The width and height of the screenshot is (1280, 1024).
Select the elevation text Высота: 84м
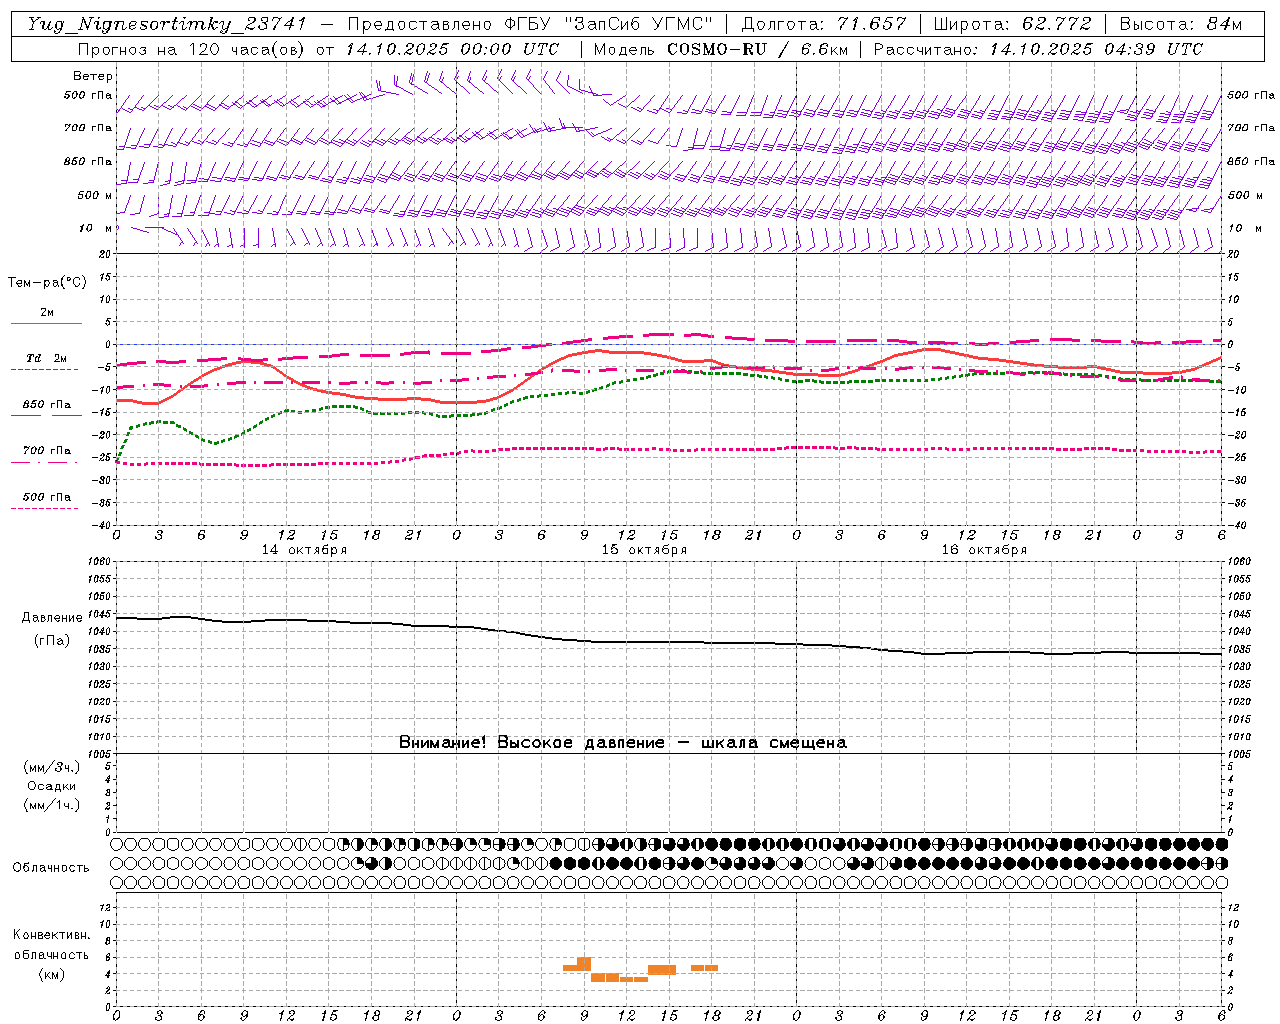click(1181, 24)
